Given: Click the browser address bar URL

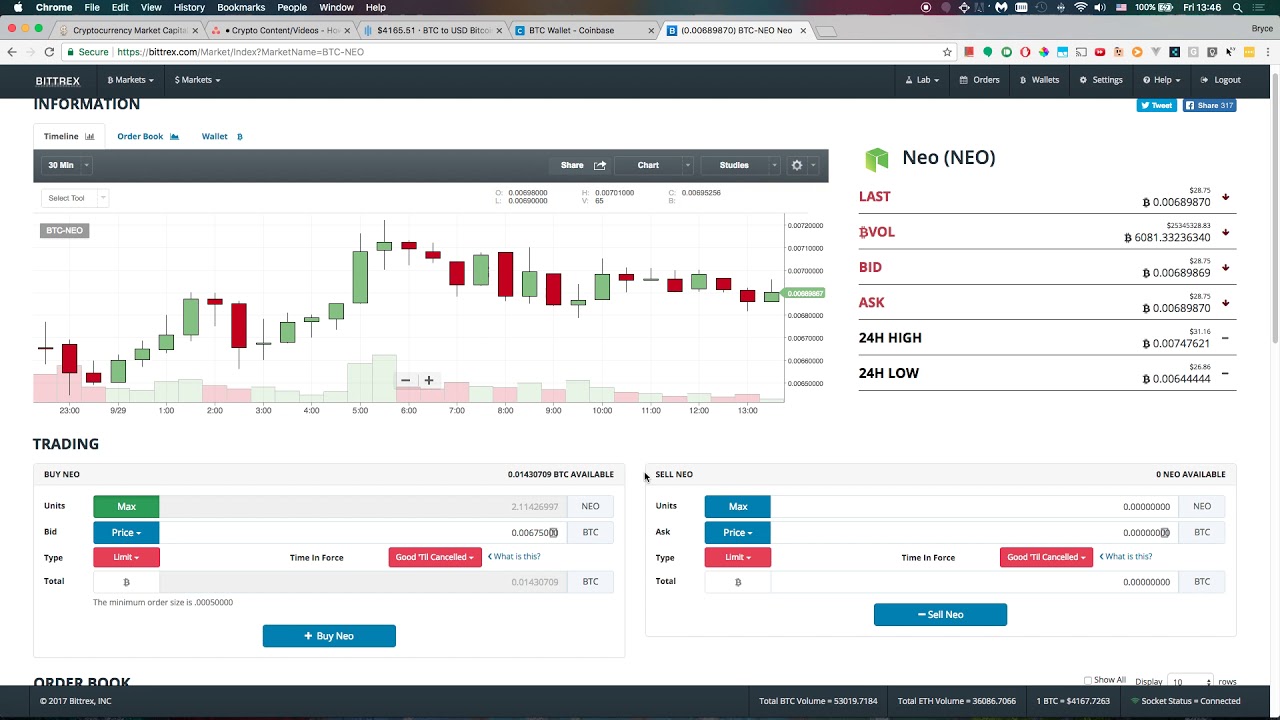Looking at the screenshot, I should tap(240, 52).
